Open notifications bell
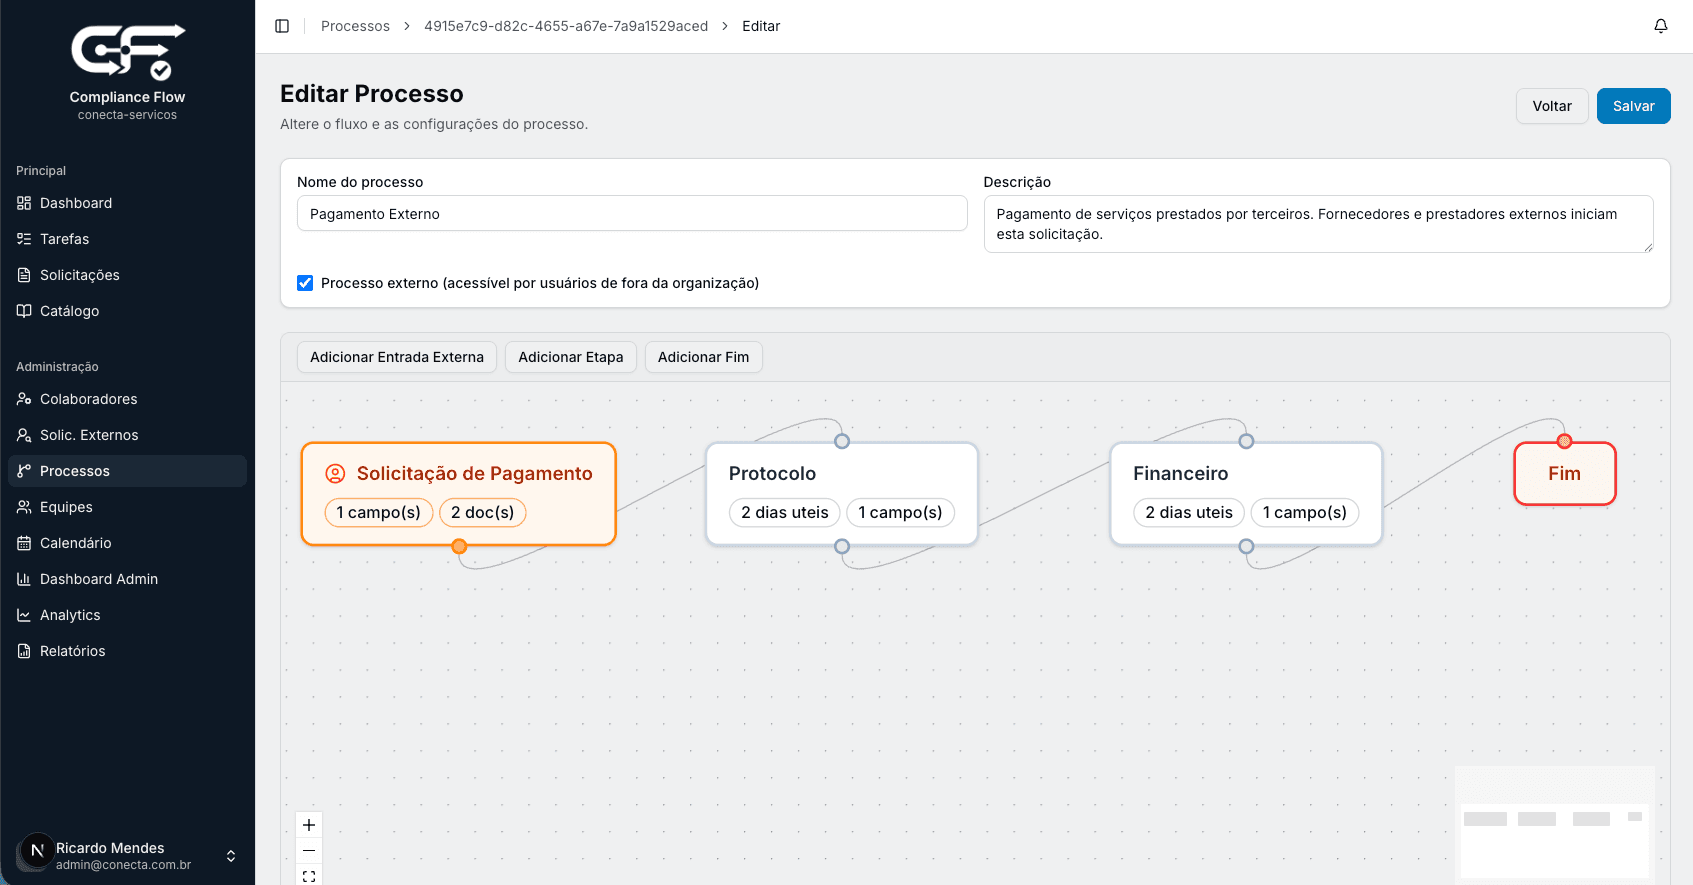Screen dimensions: 1693x885 [x=1661, y=26]
